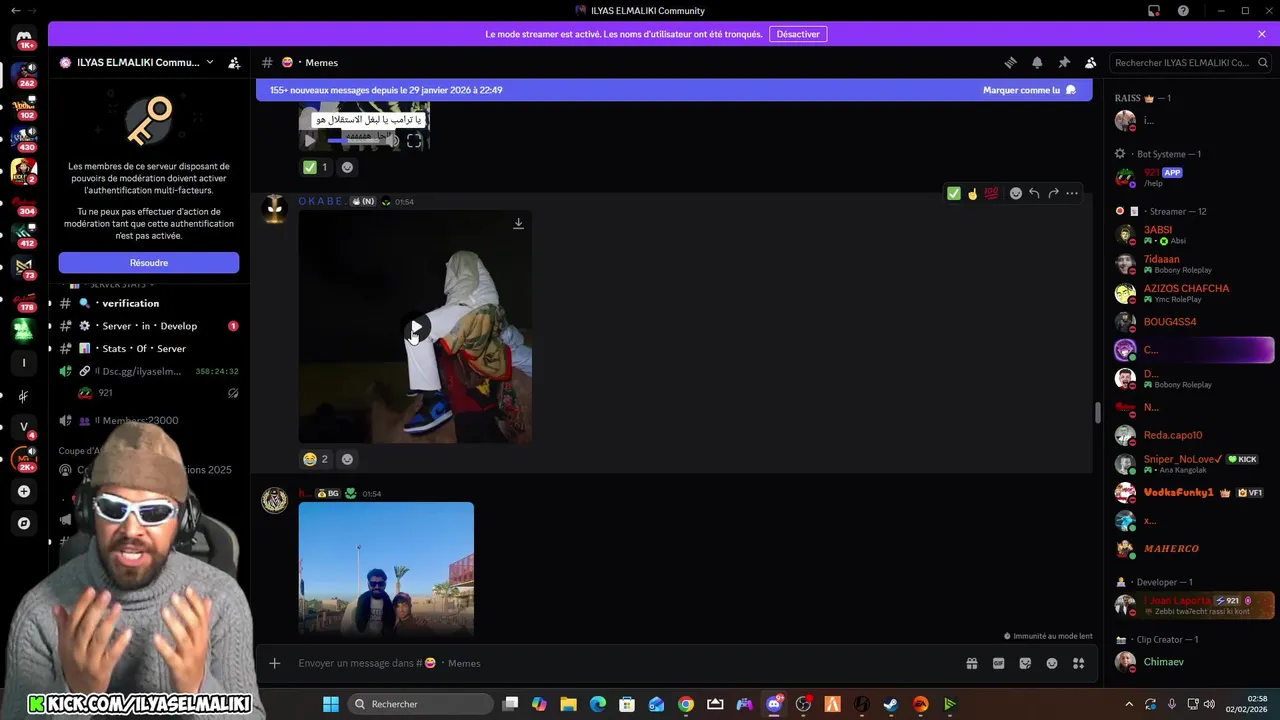Forward the OKABE message
The height and width of the screenshot is (720, 1280).
1053,193
